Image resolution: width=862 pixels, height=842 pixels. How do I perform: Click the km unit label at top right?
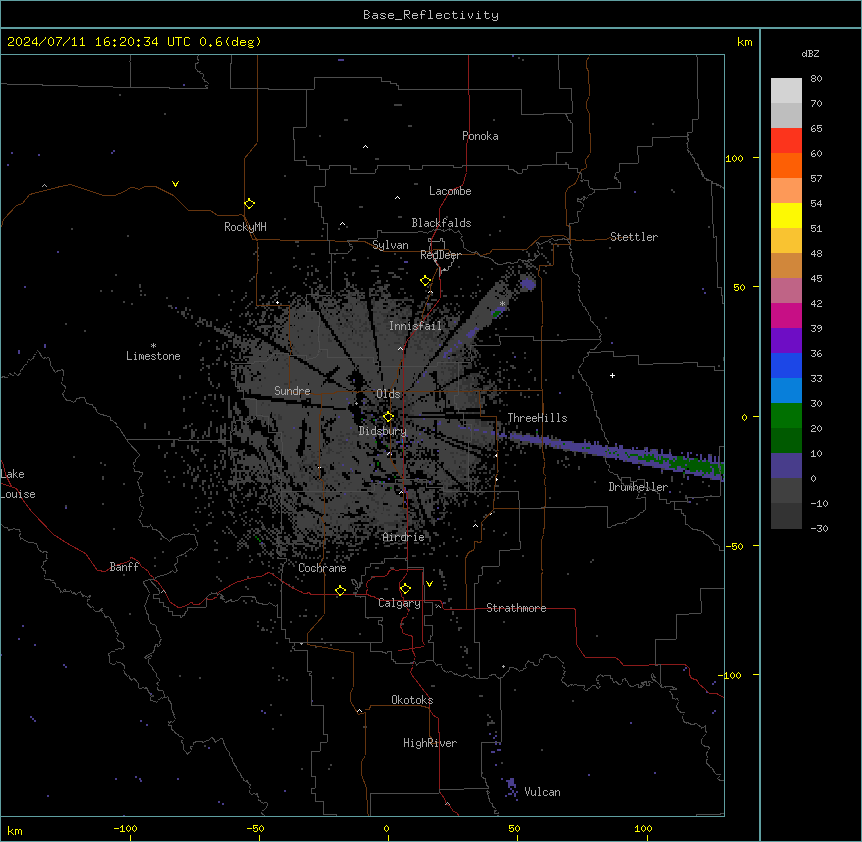744,42
